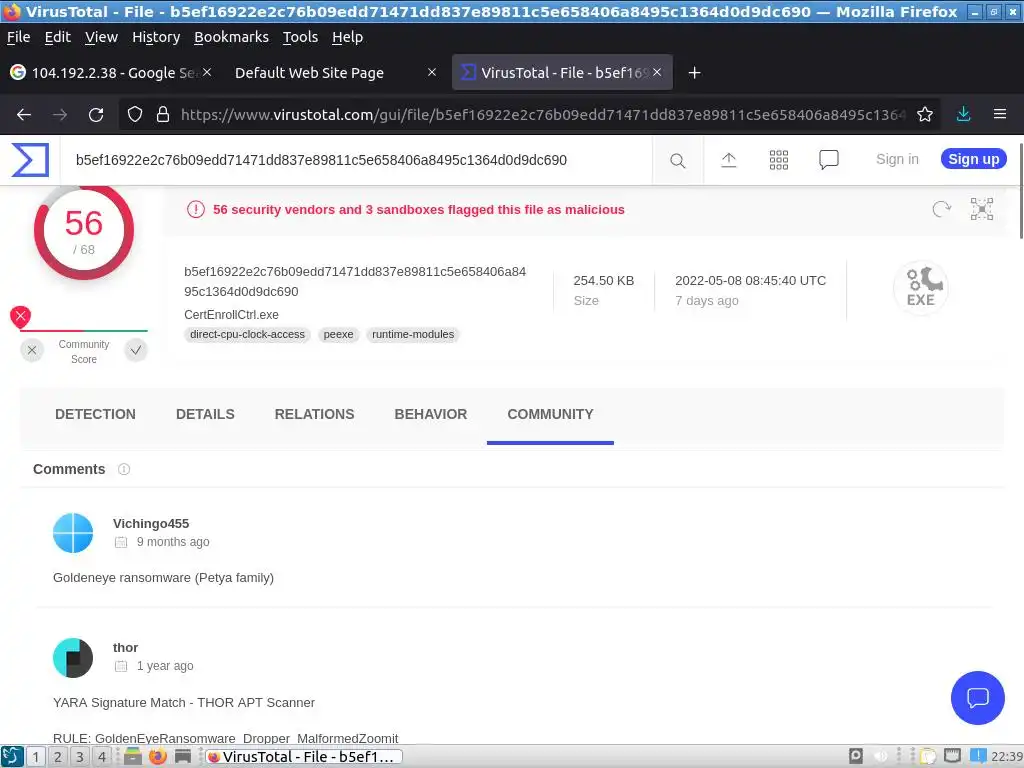The width and height of the screenshot is (1024, 768).
Task: Click the reanalyze refresh icon
Action: click(941, 209)
